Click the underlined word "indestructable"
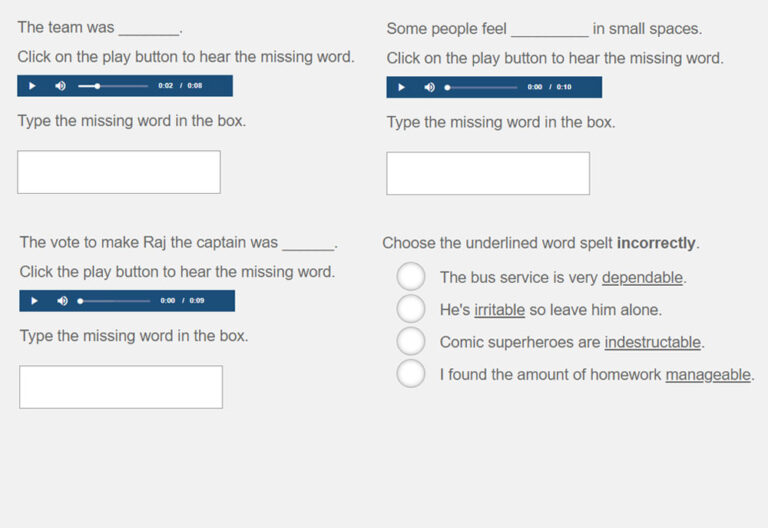This screenshot has width=768, height=528. click(652, 342)
